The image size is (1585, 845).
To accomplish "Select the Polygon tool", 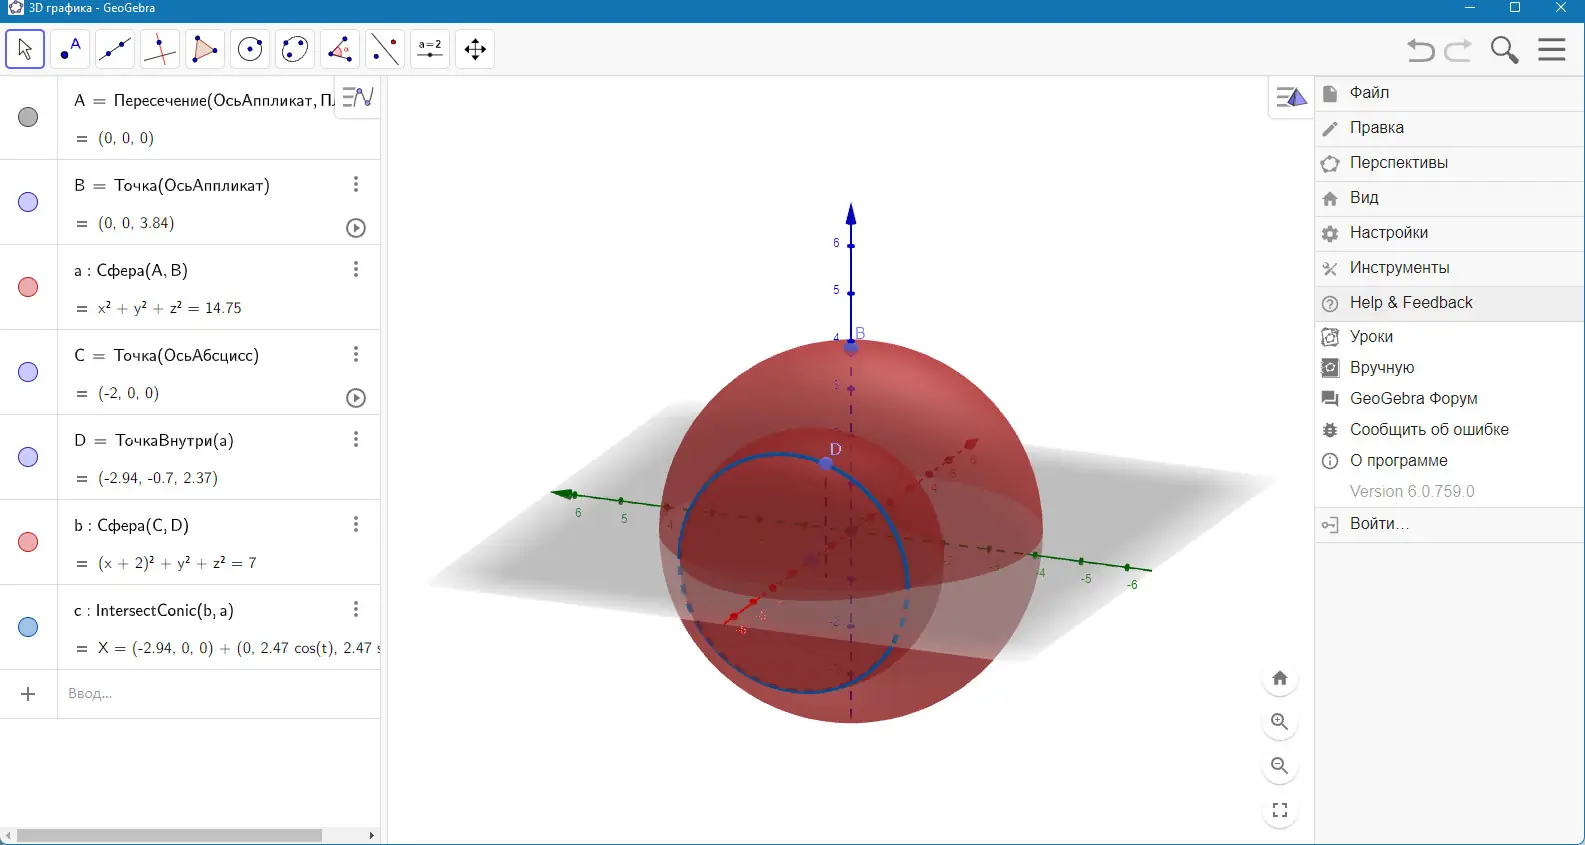I will pyautogui.click(x=205, y=49).
